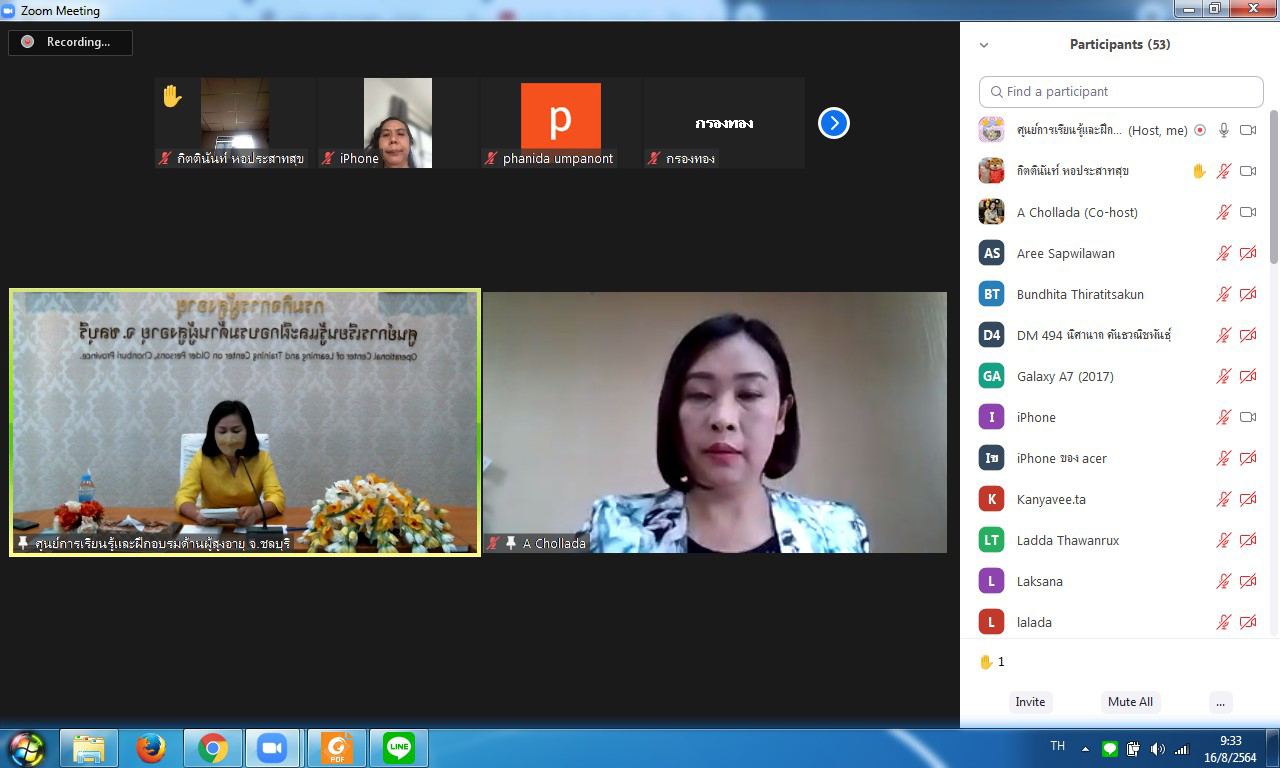Click the host's microphone icon in participants list
Screen dimensions: 1280x768
click(1223, 130)
